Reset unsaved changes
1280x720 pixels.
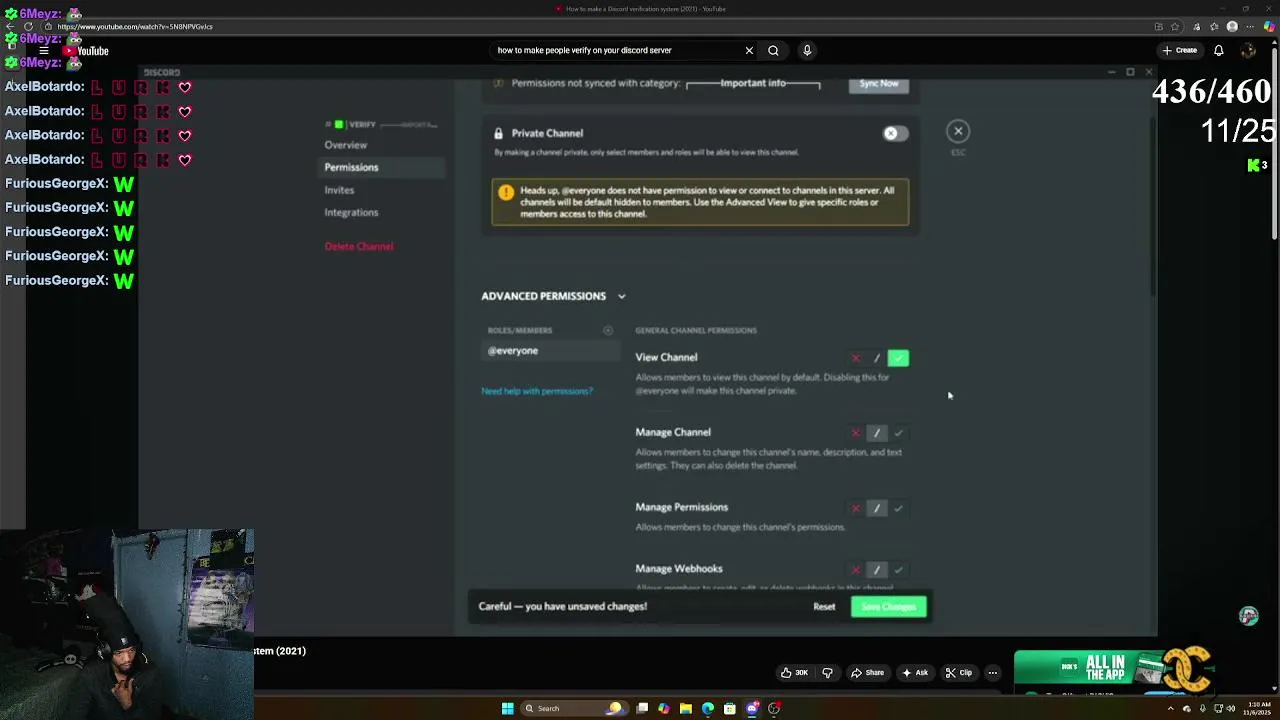coord(824,607)
